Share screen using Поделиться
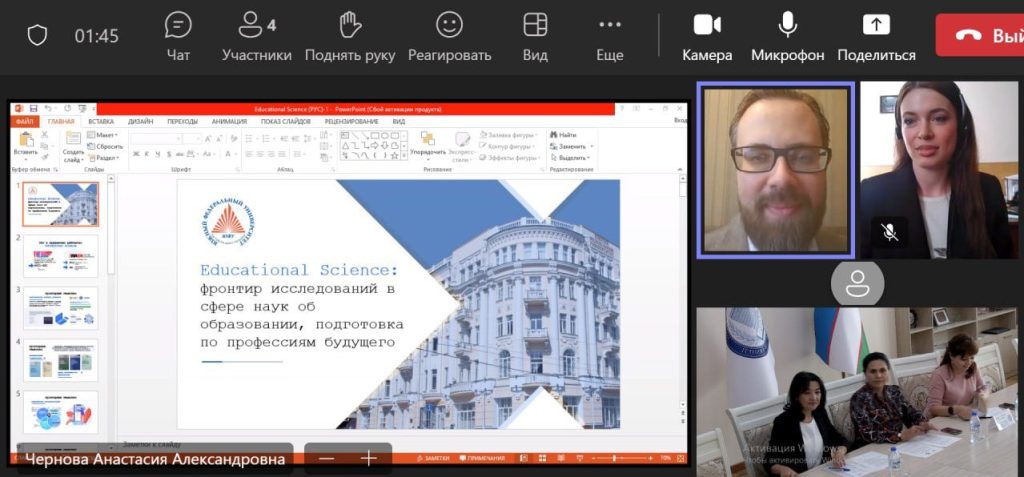Screen dimensions: 1024x477 tap(876, 36)
